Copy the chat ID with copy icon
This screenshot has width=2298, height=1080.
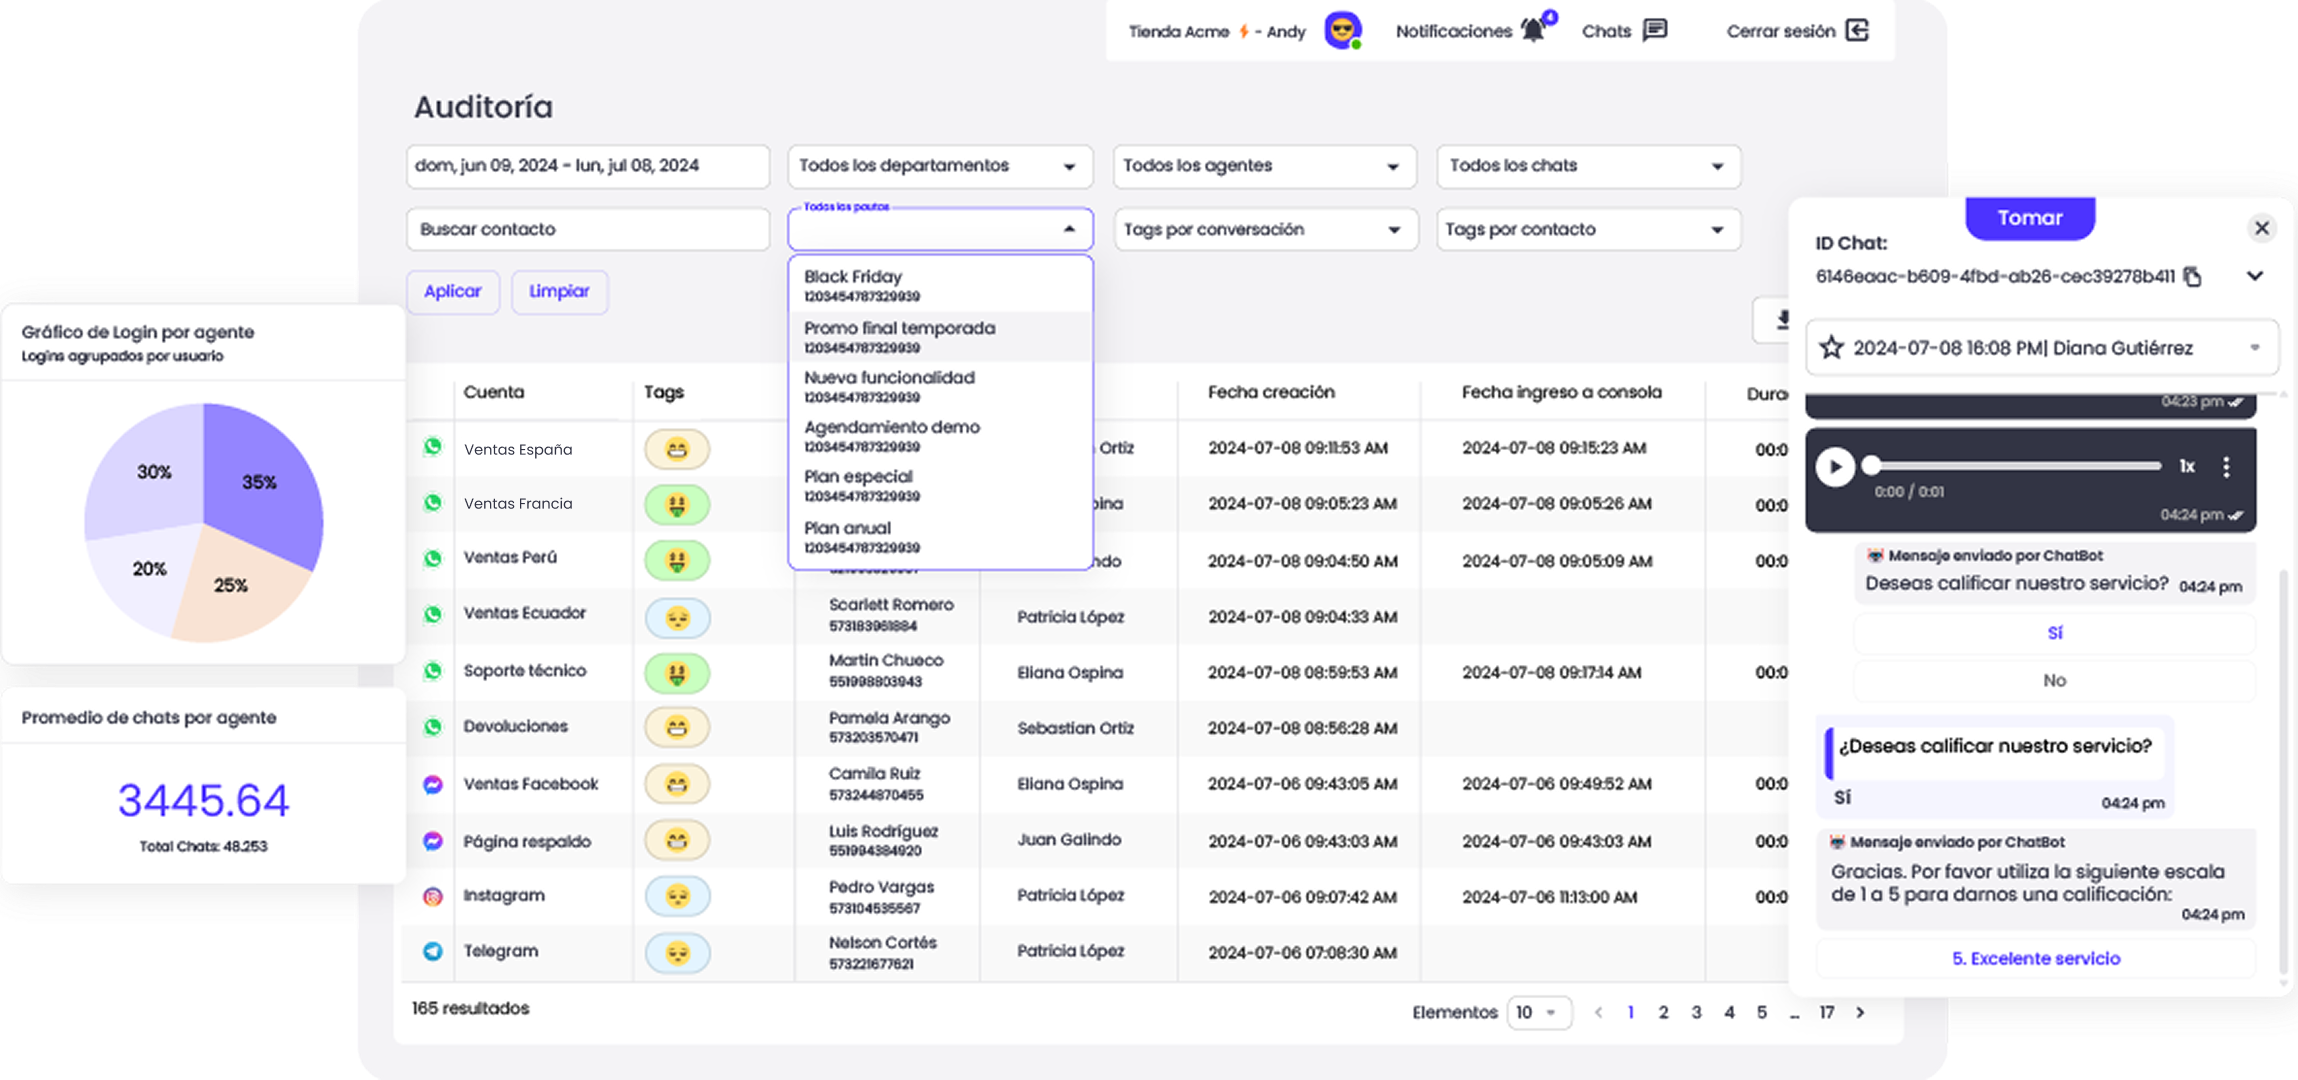click(2192, 277)
